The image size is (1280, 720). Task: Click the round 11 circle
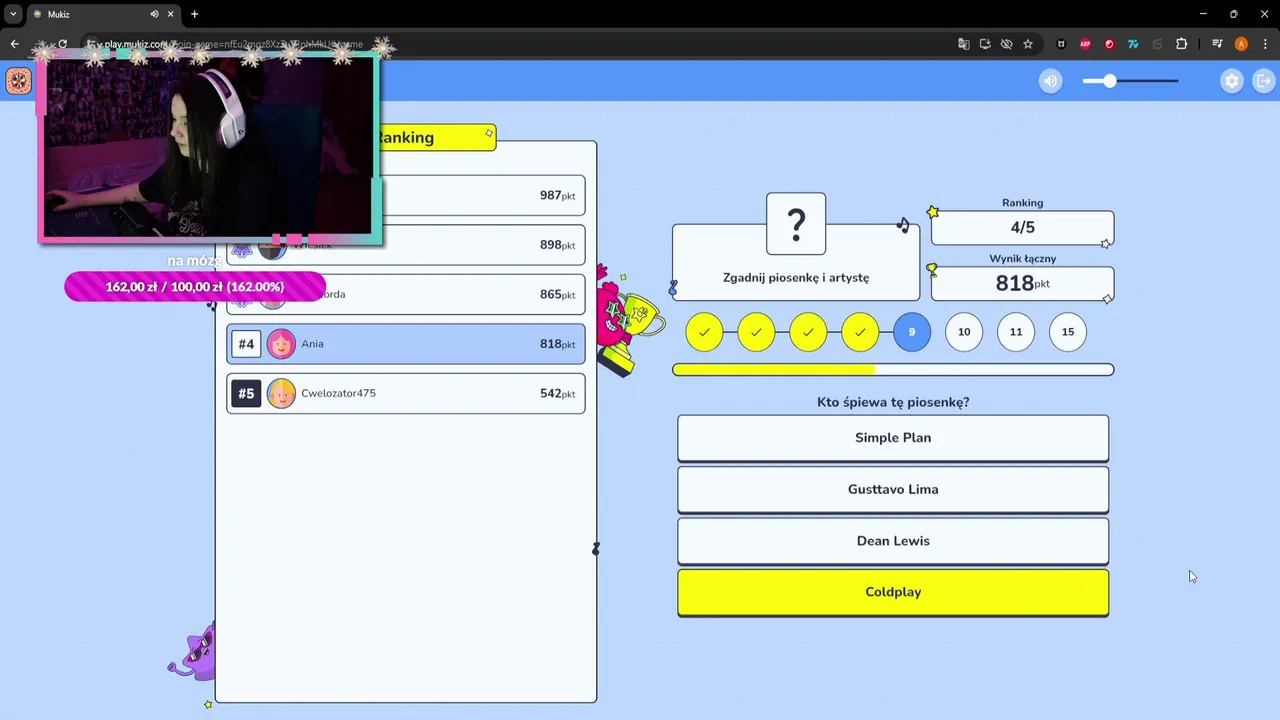click(1016, 332)
